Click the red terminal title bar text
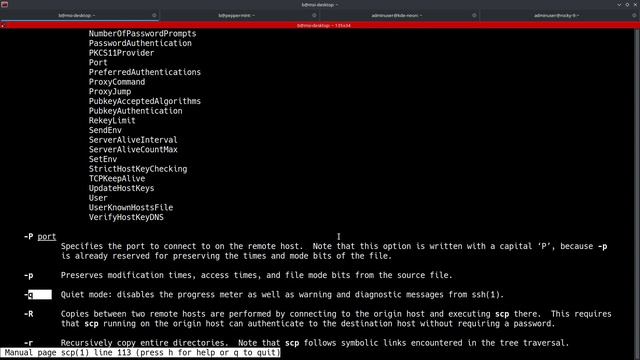 click(x=323, y=25)
